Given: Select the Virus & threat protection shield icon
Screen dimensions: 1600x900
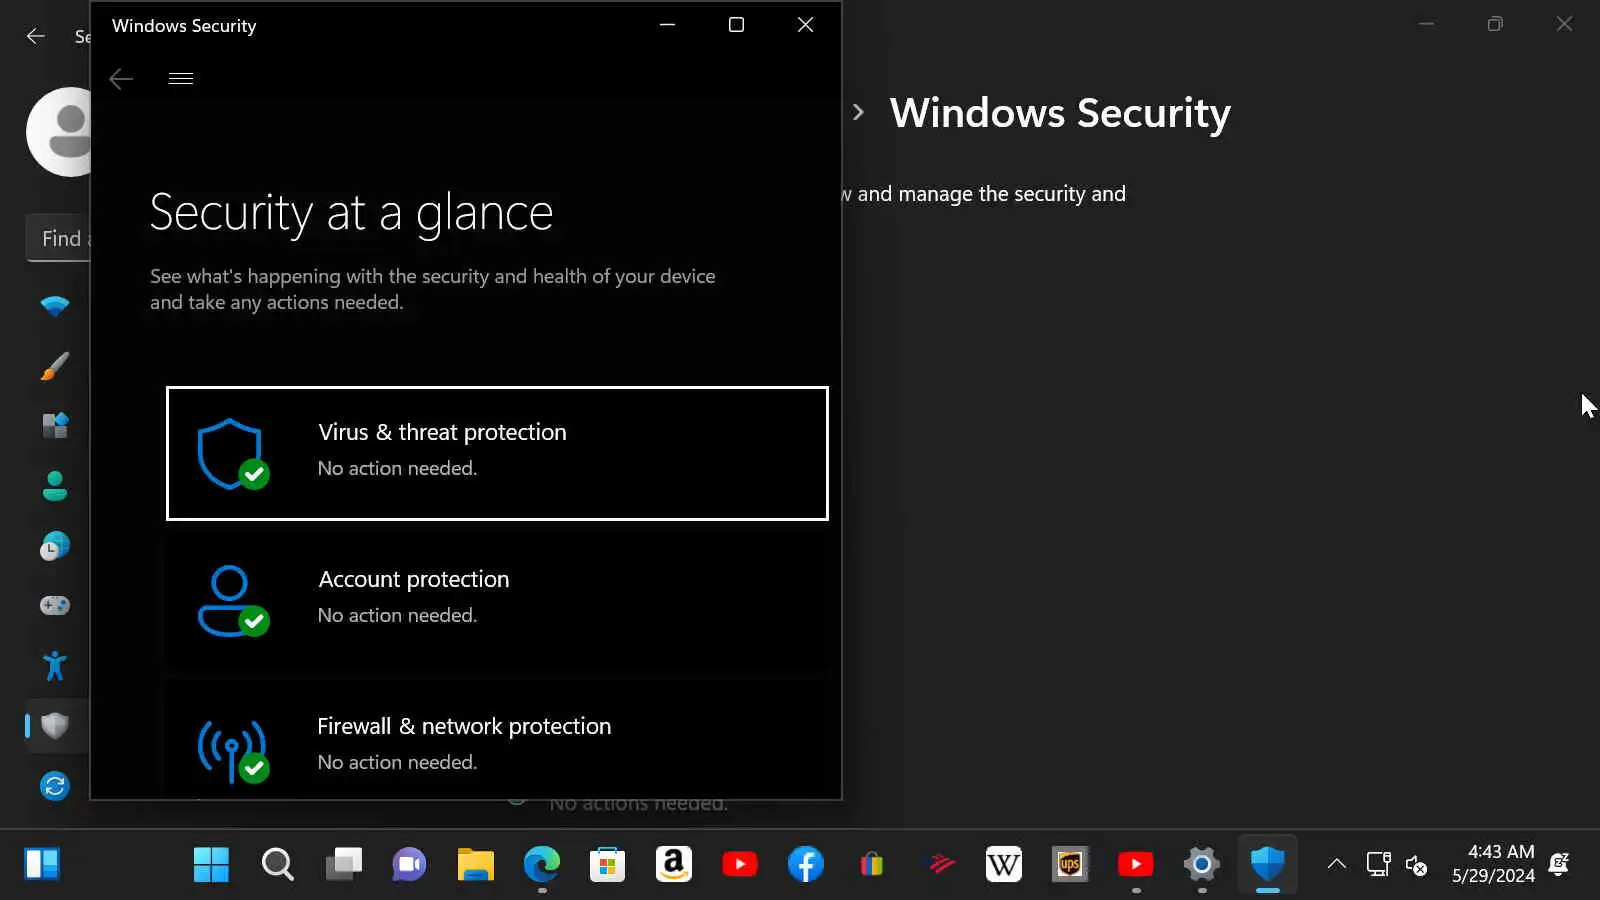Looking at the screenshot, I should (232, 454).
